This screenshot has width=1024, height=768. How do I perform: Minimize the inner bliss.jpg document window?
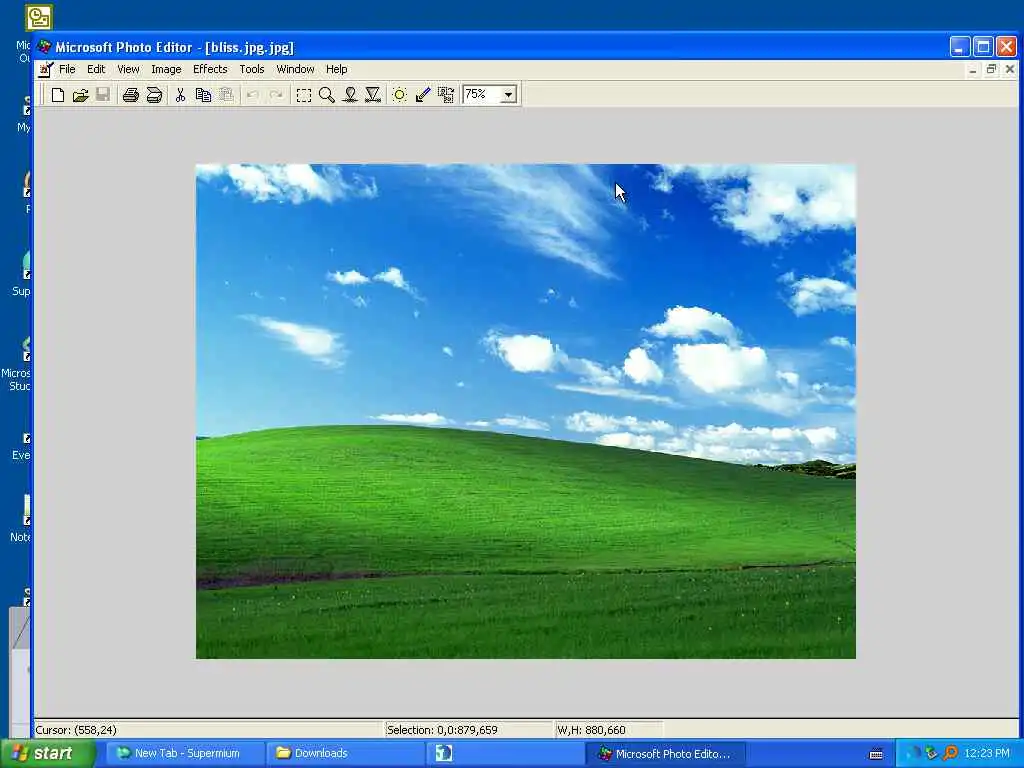tap(973, 69)
